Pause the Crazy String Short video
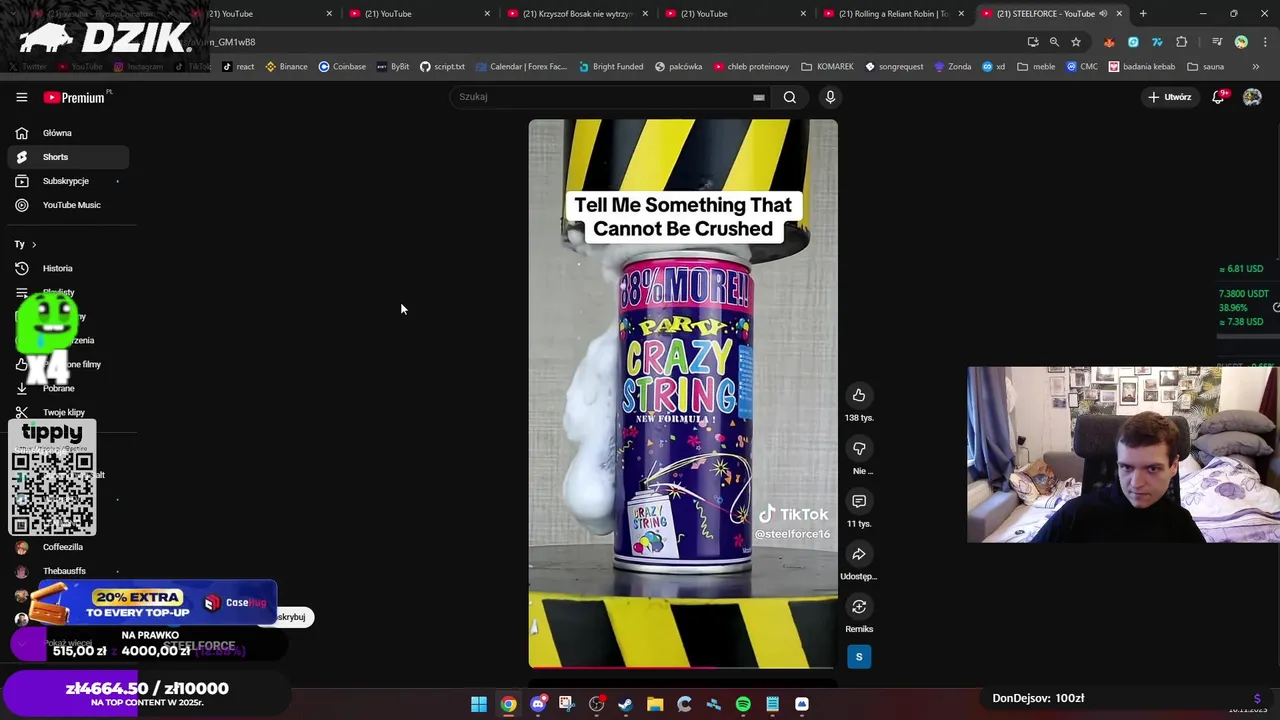This screenshot has width=1280, height=720. point(683,394)
